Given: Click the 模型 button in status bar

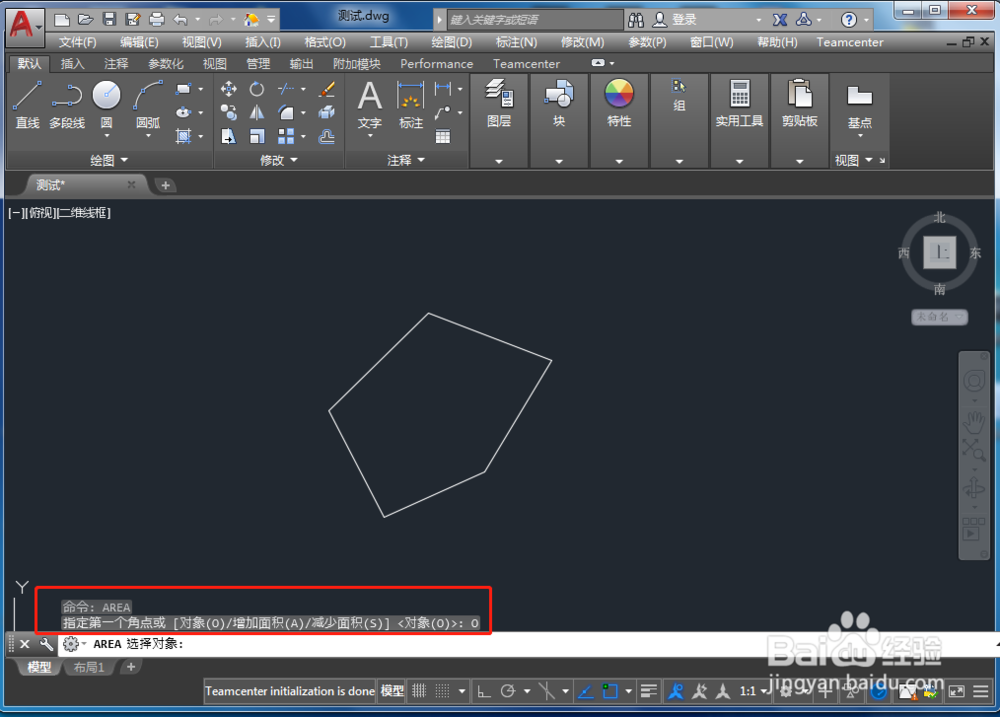Looking at the screenshot, I should pyautogui.click(x=392, y=691).
